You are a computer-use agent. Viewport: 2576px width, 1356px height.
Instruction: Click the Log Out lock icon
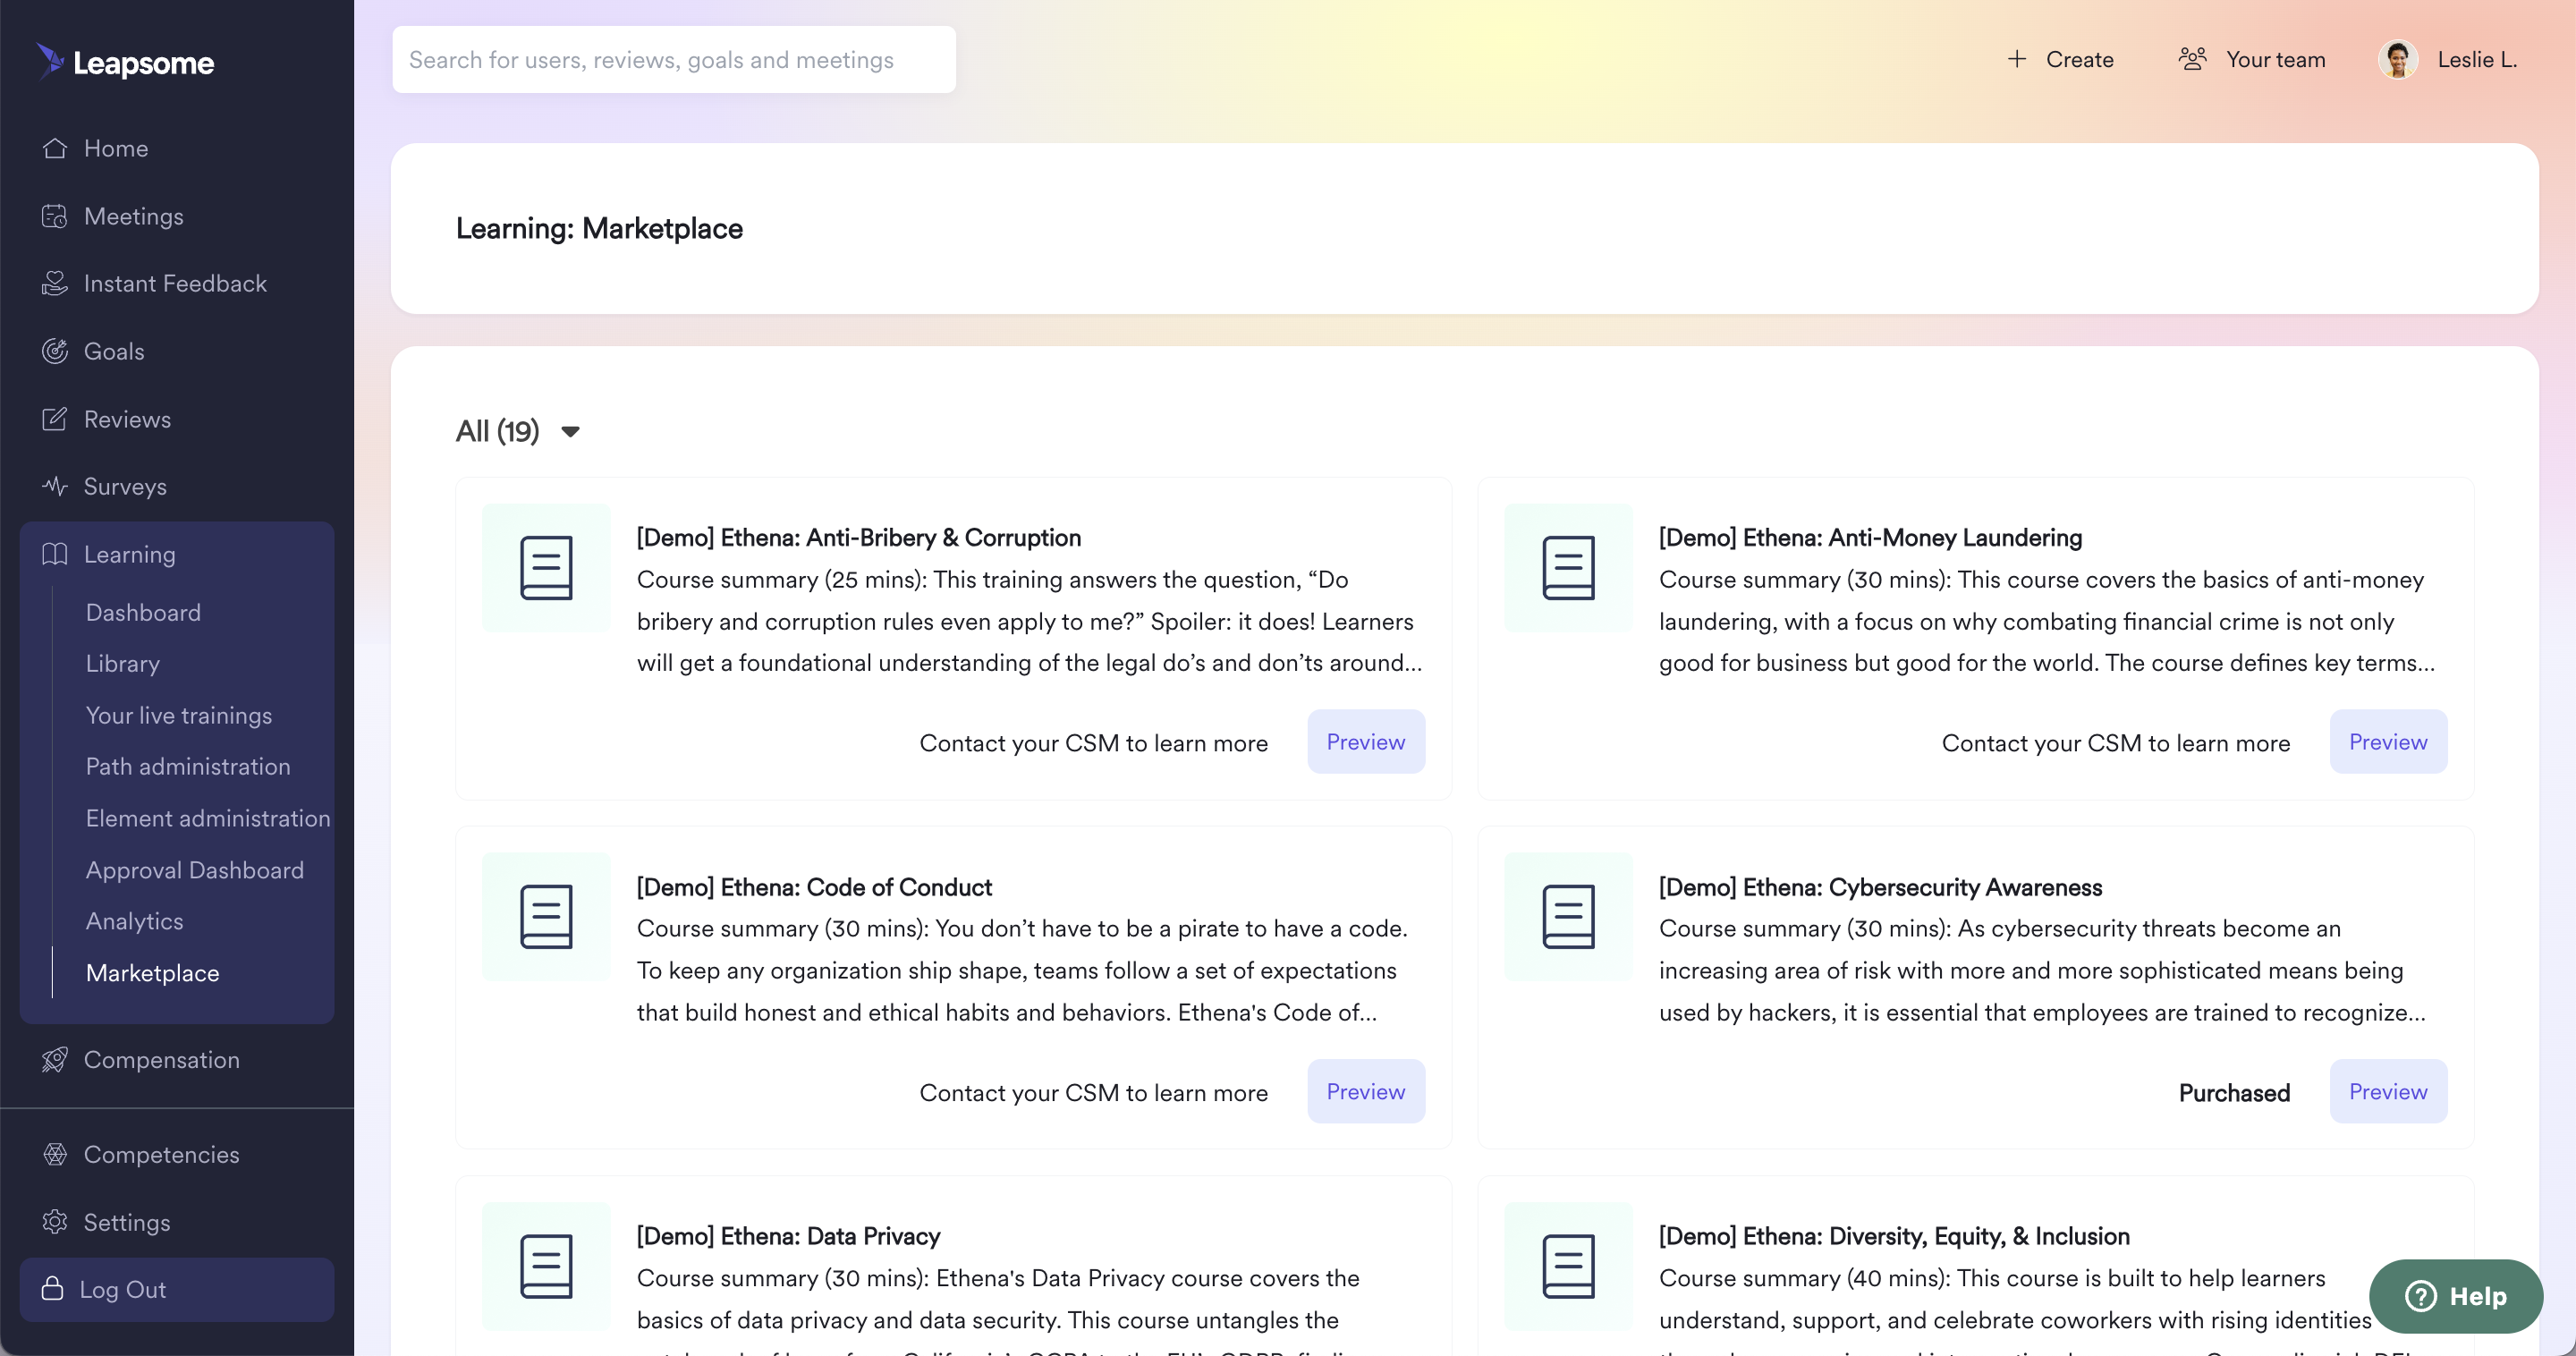(53, 1289)
